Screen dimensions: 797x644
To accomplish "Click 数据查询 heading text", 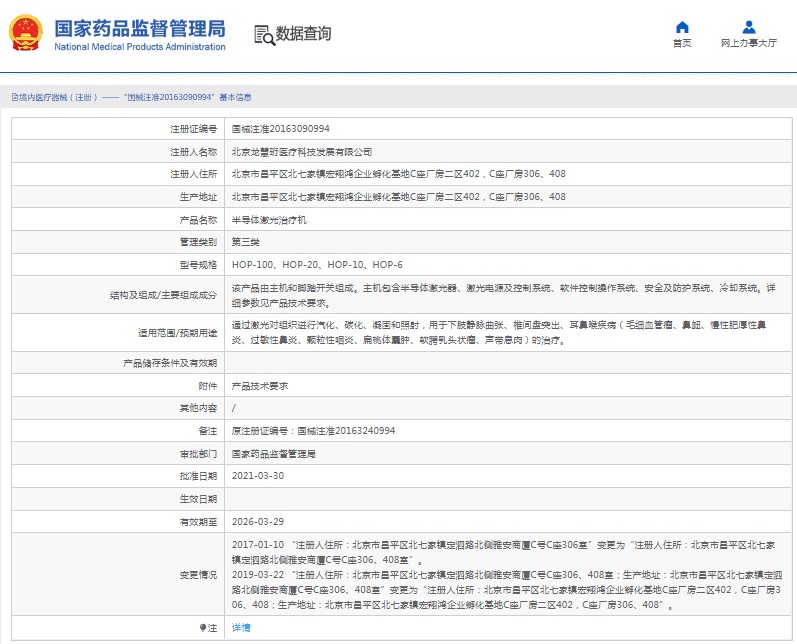I will [303, 34].
